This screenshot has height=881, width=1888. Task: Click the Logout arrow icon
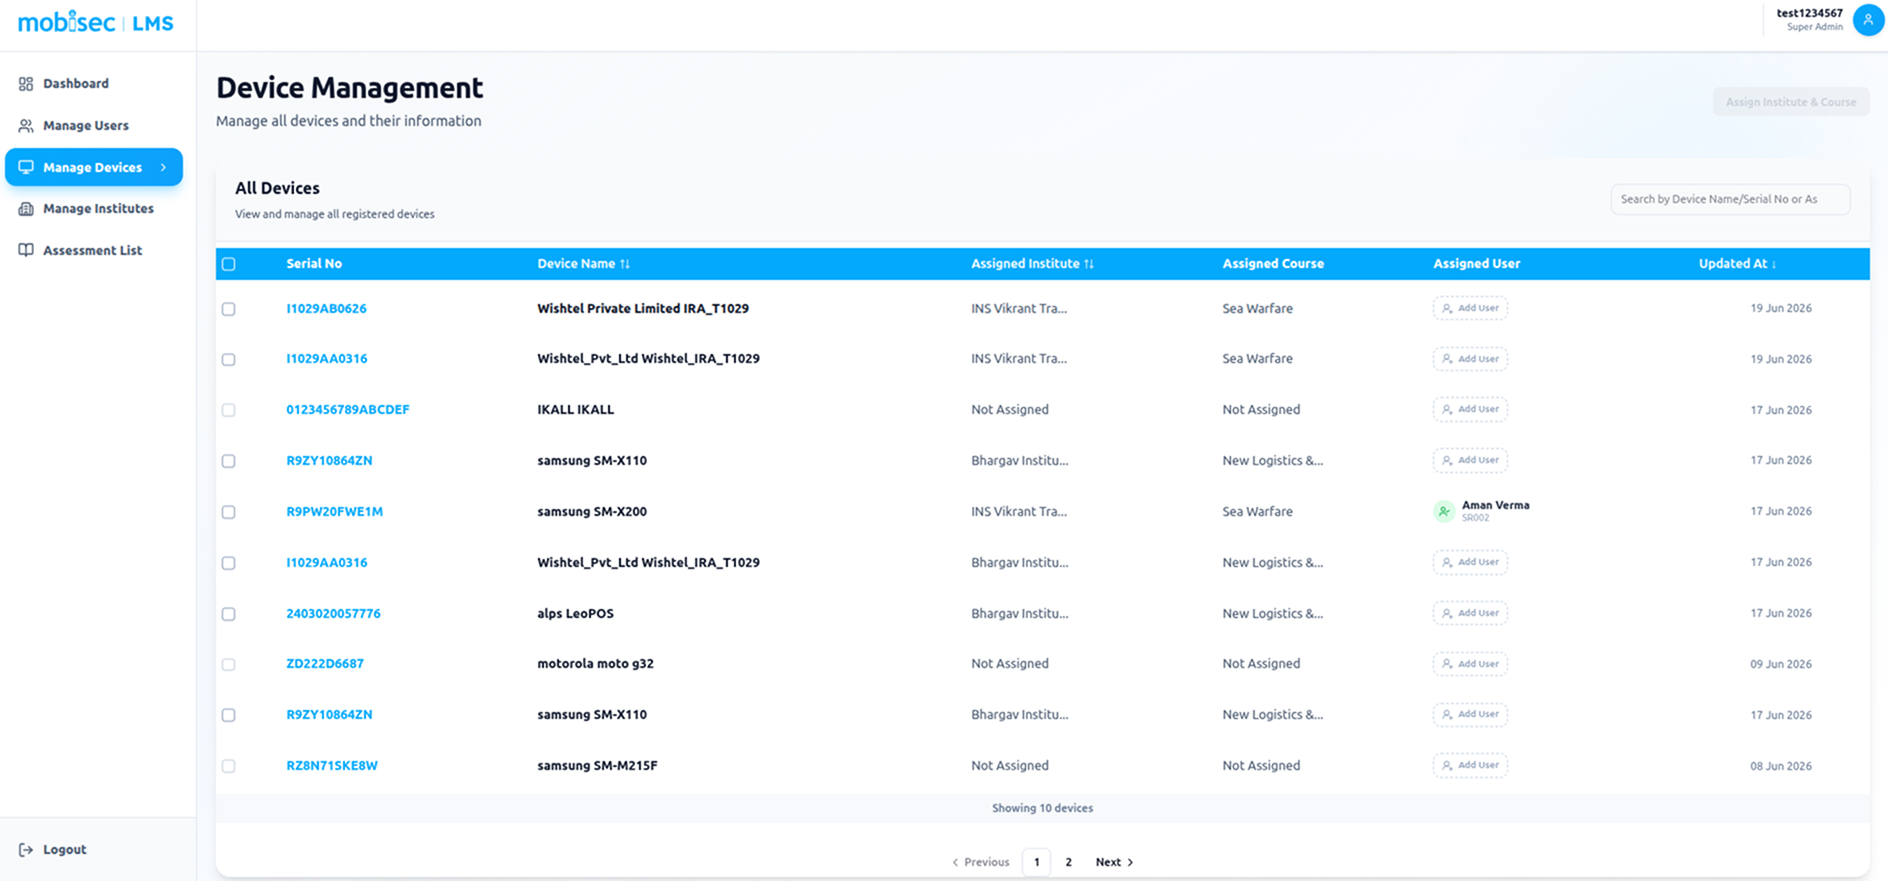coord(26,850)
